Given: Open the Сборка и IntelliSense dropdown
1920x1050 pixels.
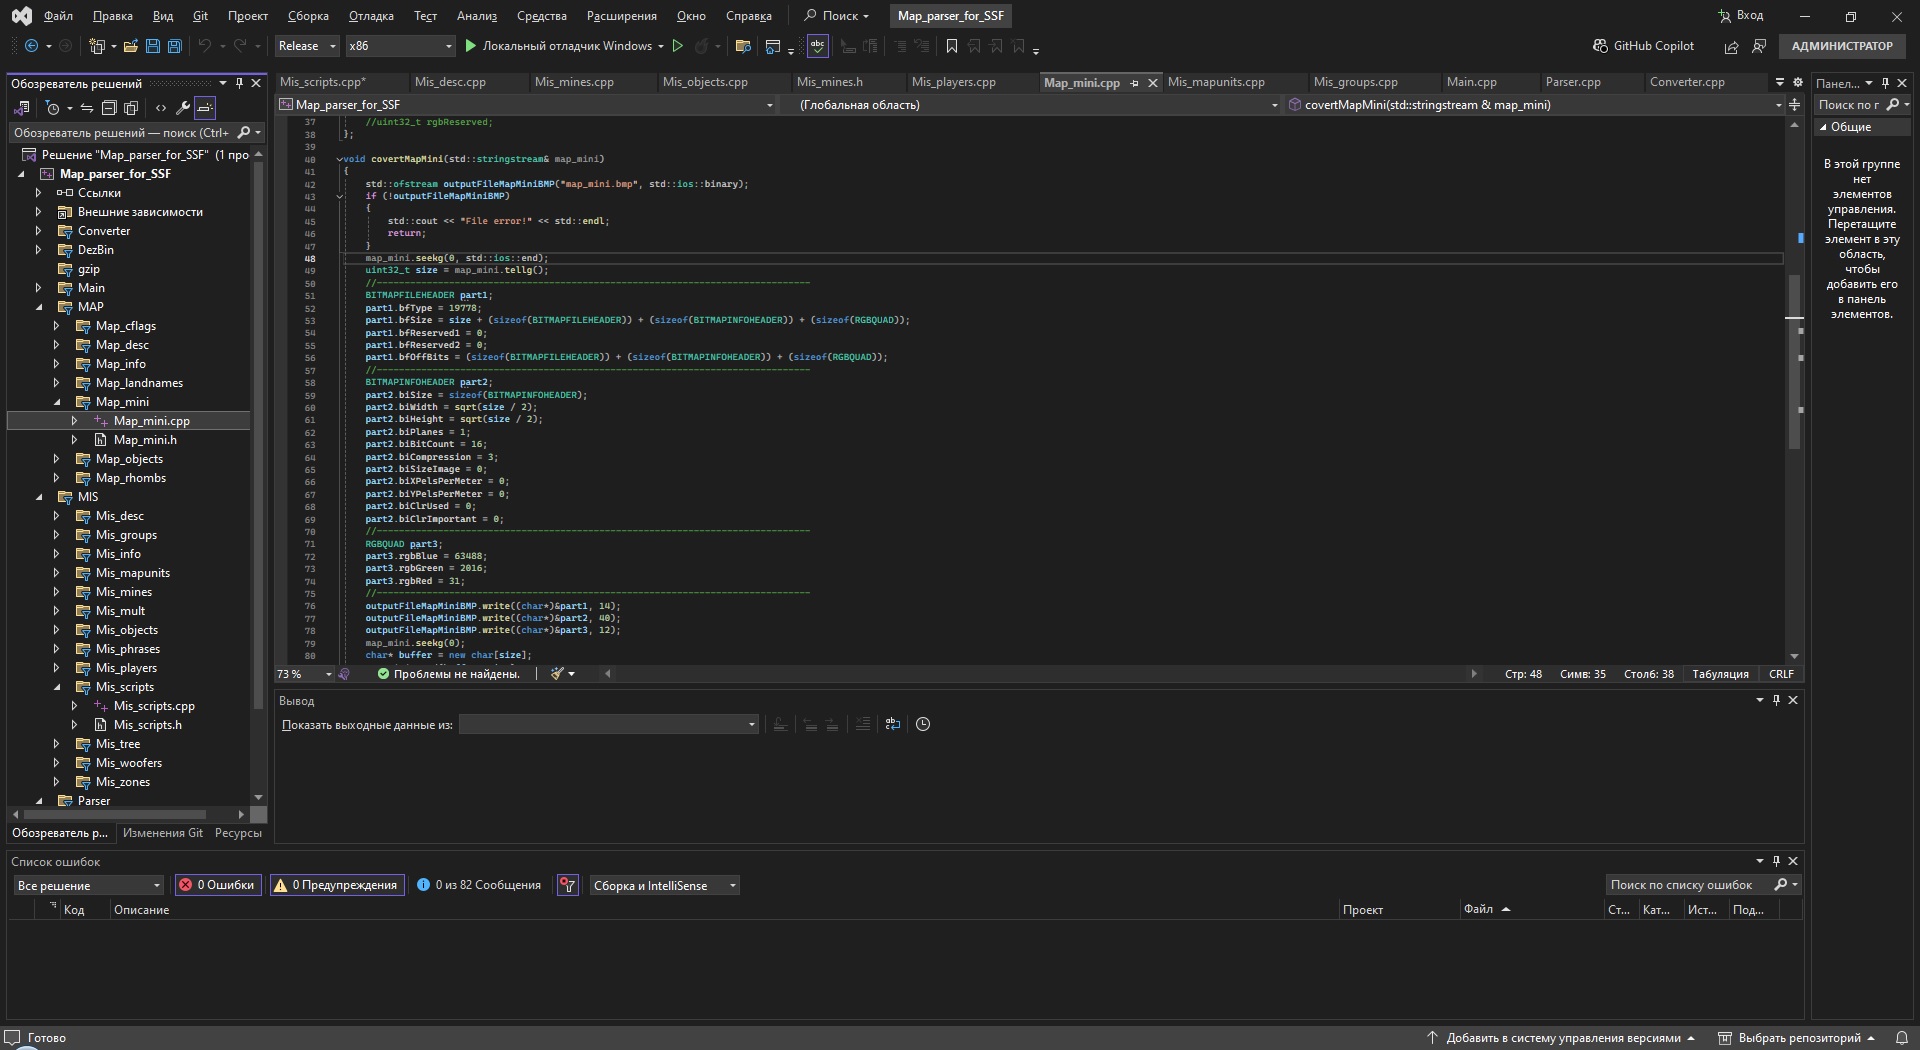Looking at the screenshot, I should coord(664,885).
